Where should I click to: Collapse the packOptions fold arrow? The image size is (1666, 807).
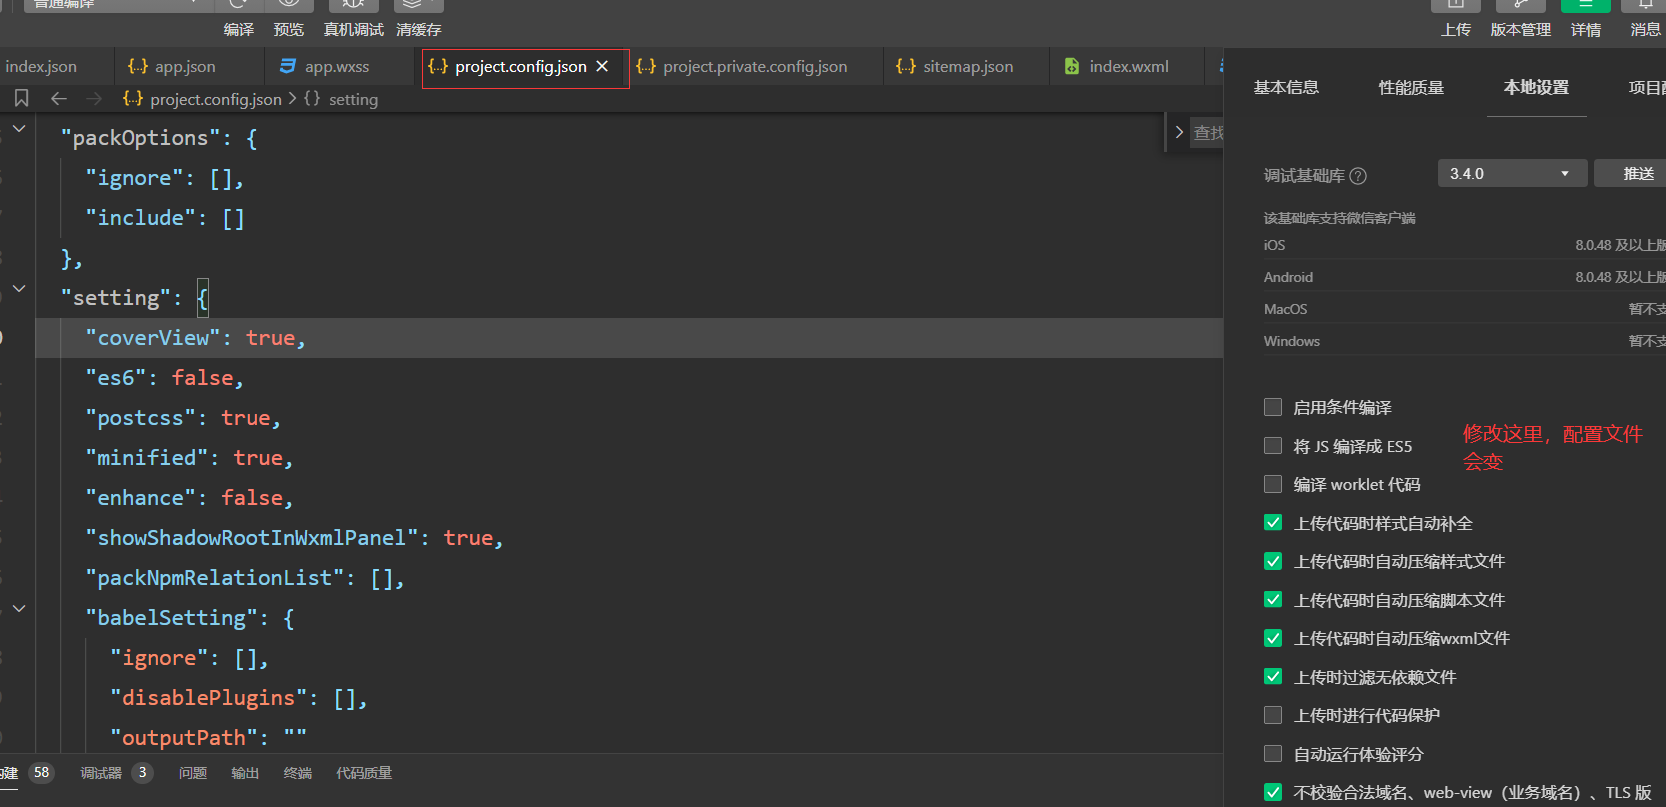point(19,128)
